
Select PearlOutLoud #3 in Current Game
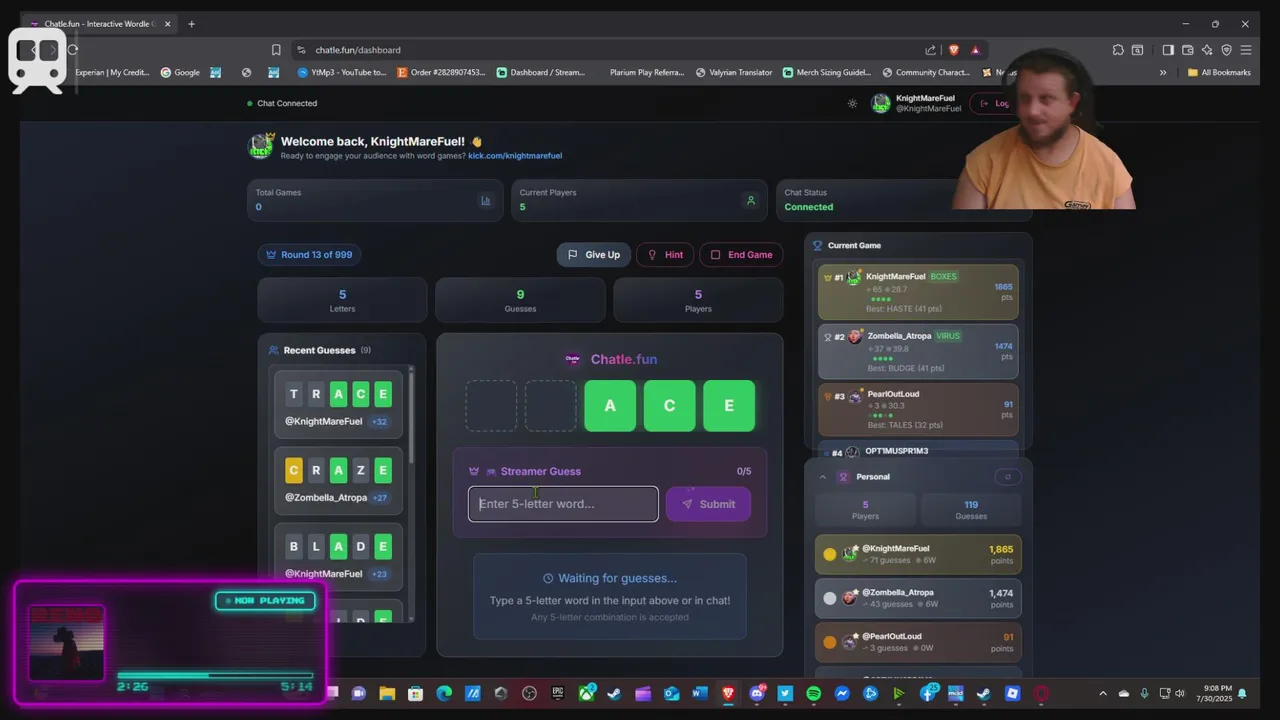(918, 409)
